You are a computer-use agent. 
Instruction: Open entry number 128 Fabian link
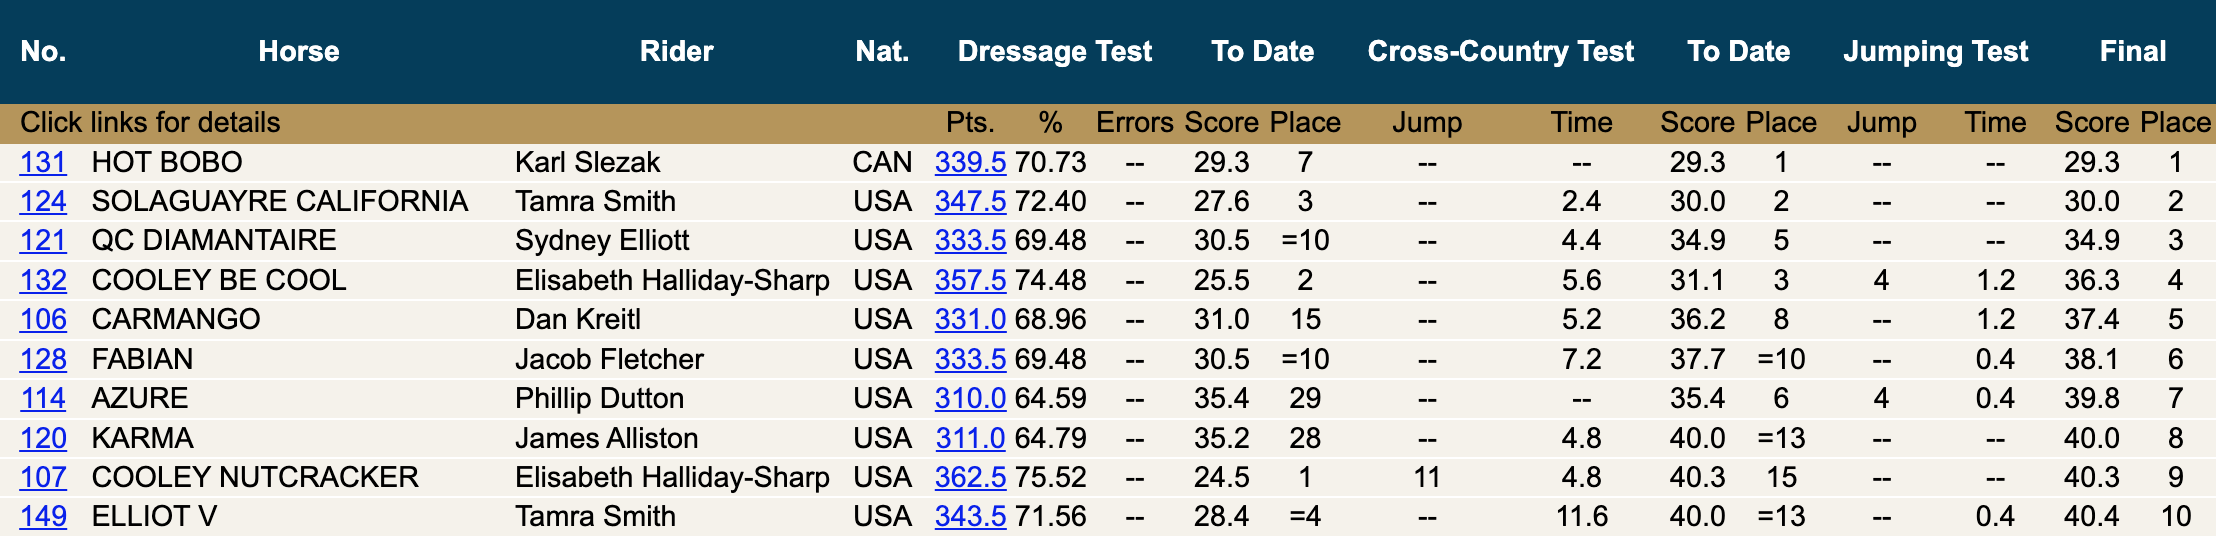pyautogui.click(x=43, y=359)
